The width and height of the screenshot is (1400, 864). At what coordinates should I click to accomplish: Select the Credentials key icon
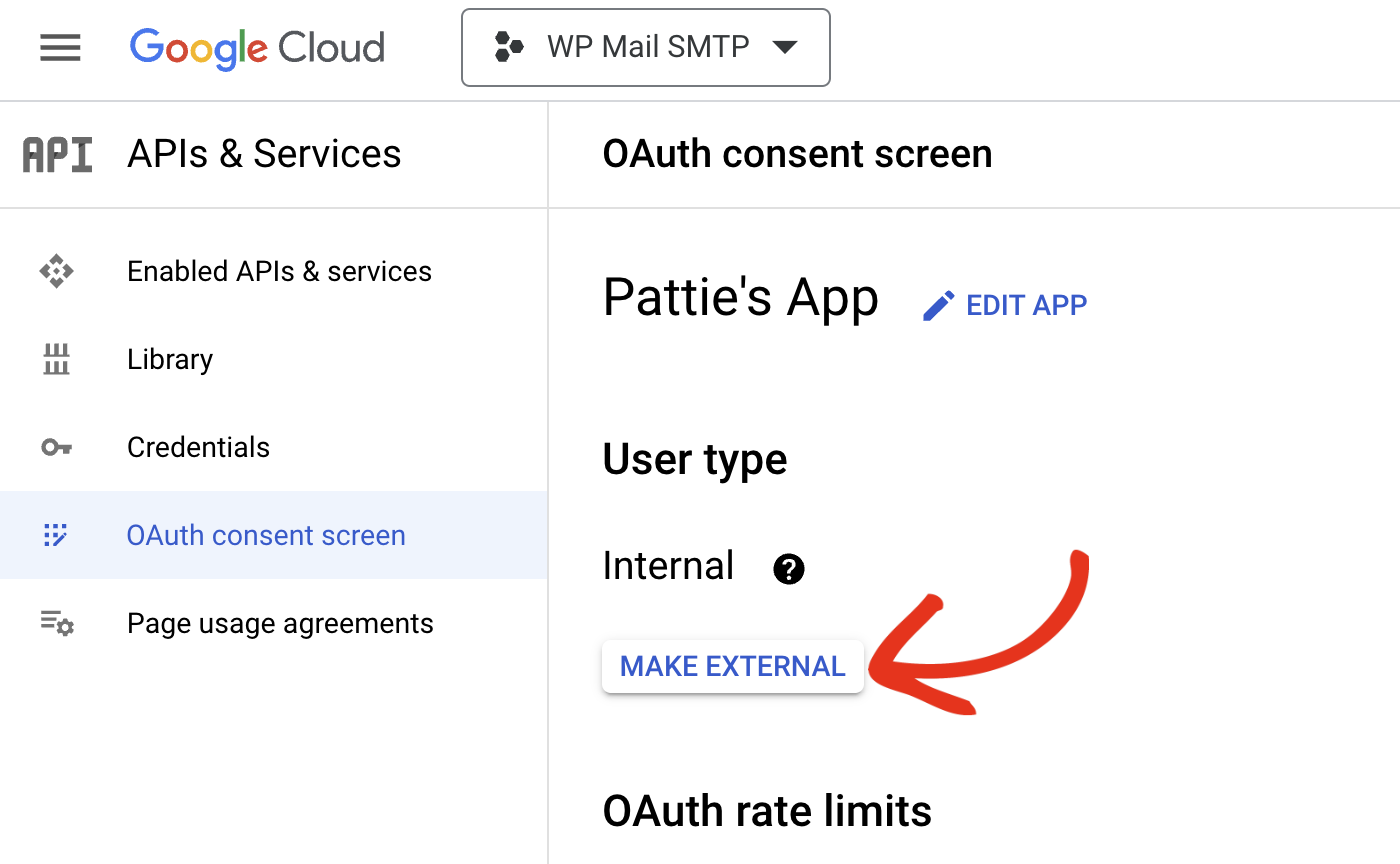[x=57, y=447]
